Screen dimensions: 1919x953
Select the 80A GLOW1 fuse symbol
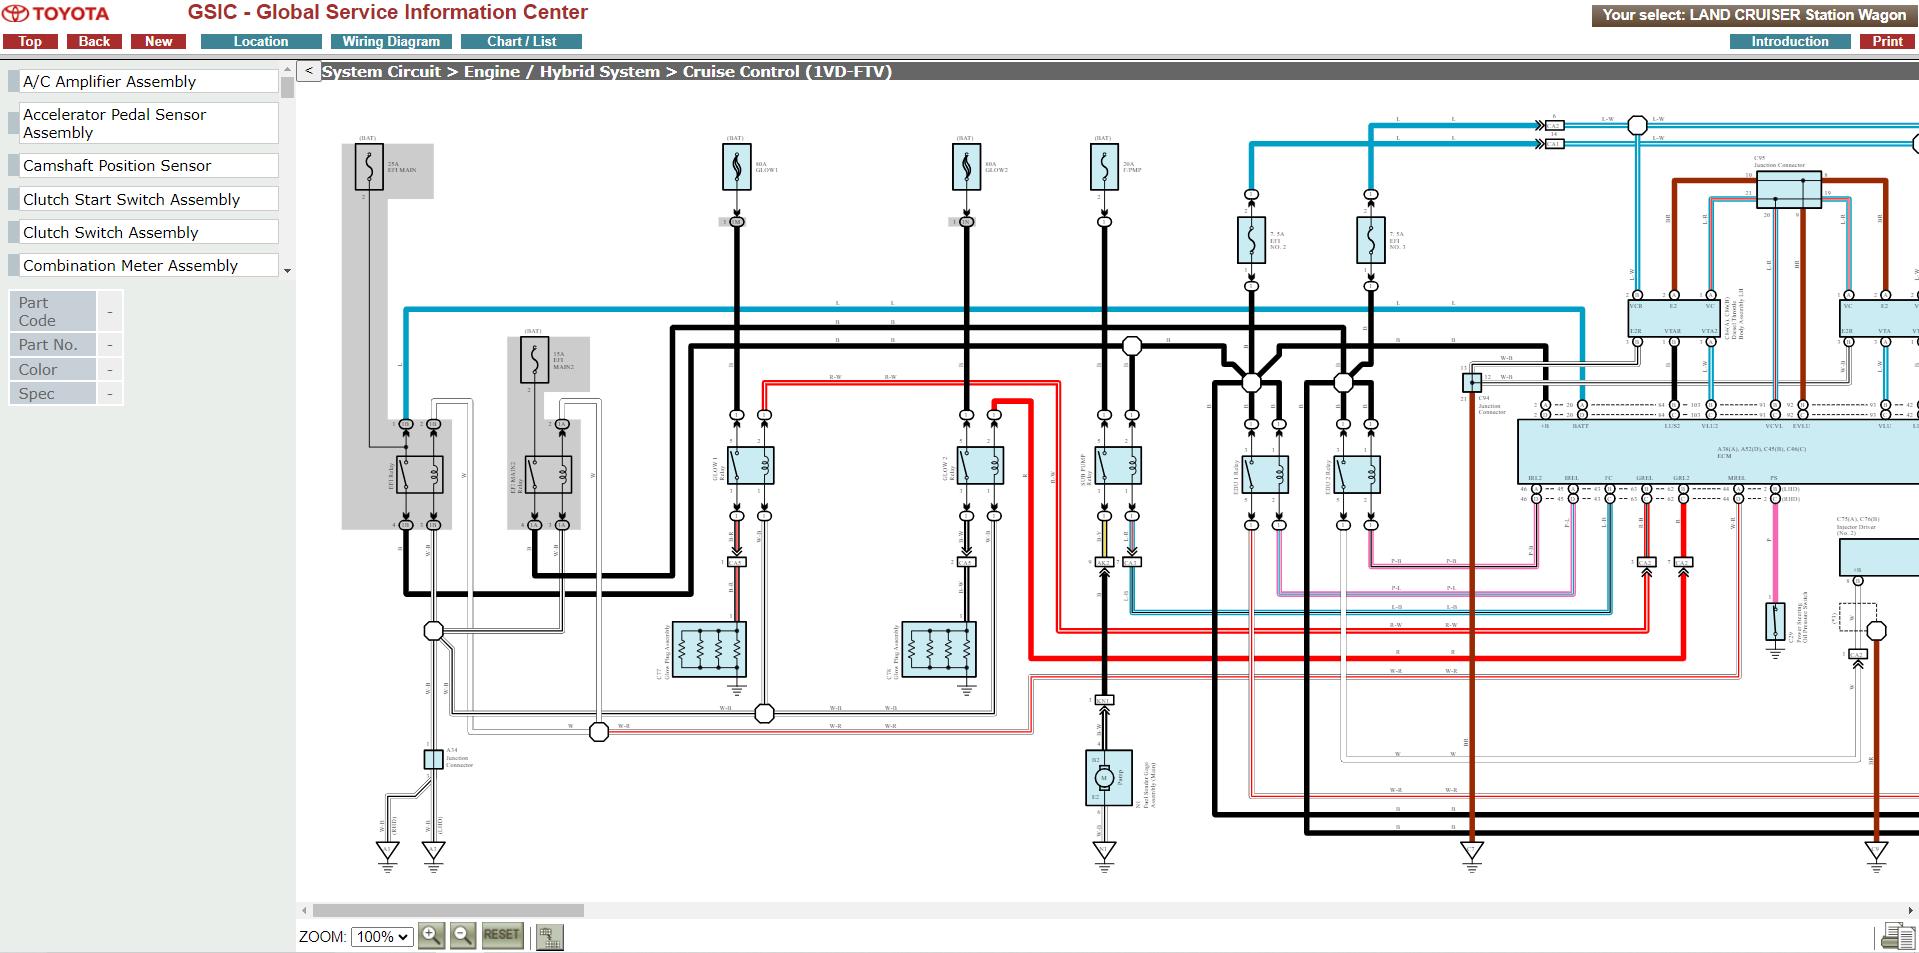click(x=737, y=167)
